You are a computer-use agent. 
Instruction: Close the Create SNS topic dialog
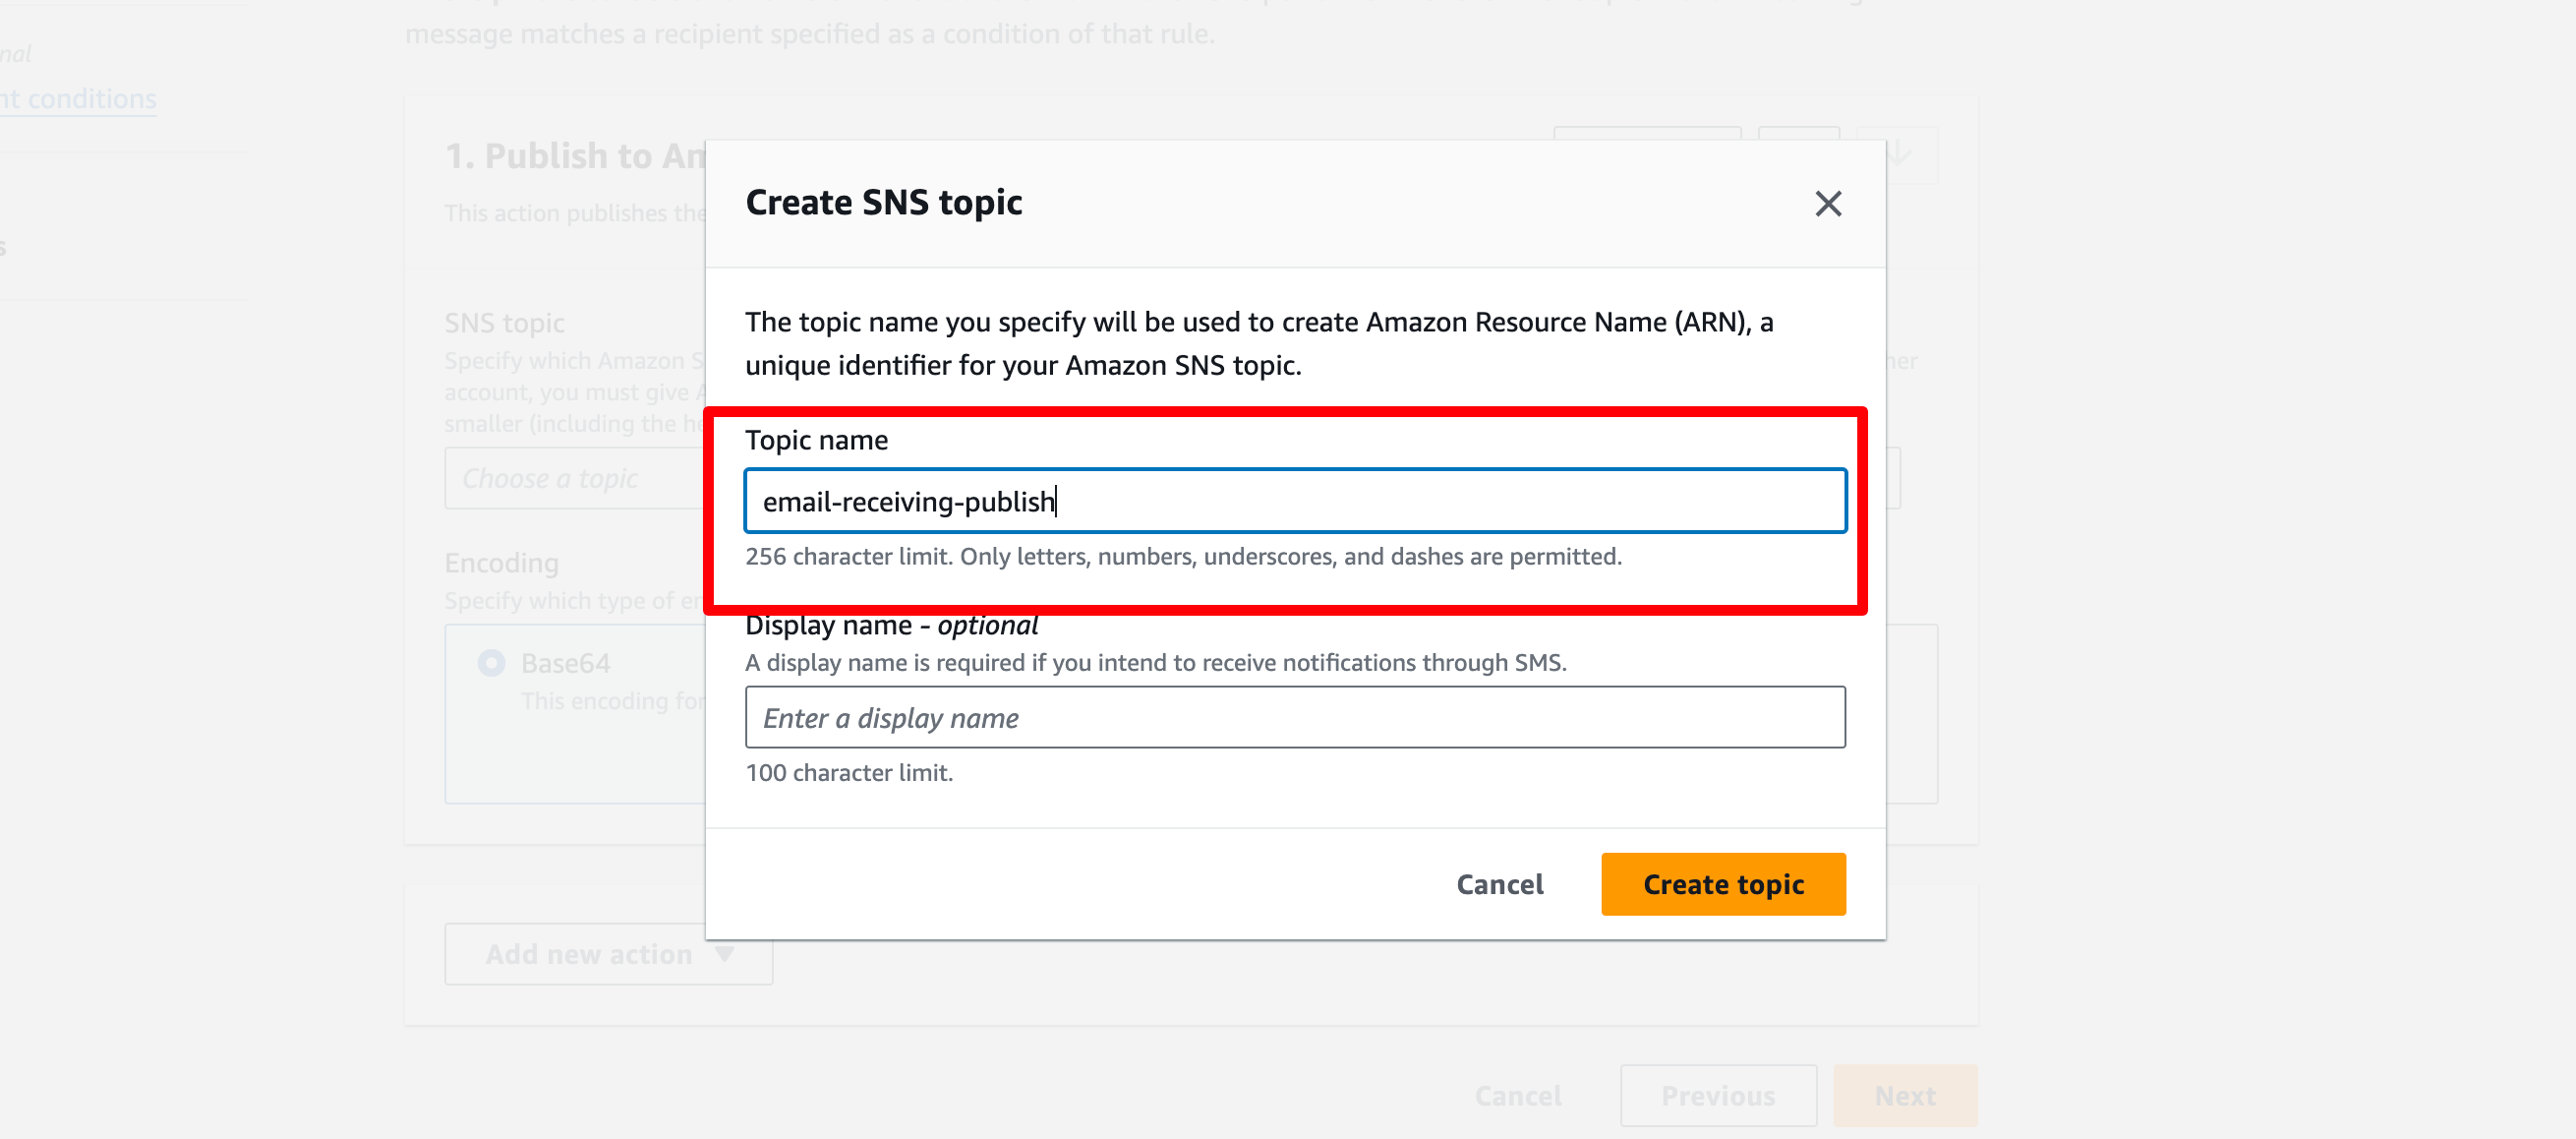click(x=1827, y=204)
